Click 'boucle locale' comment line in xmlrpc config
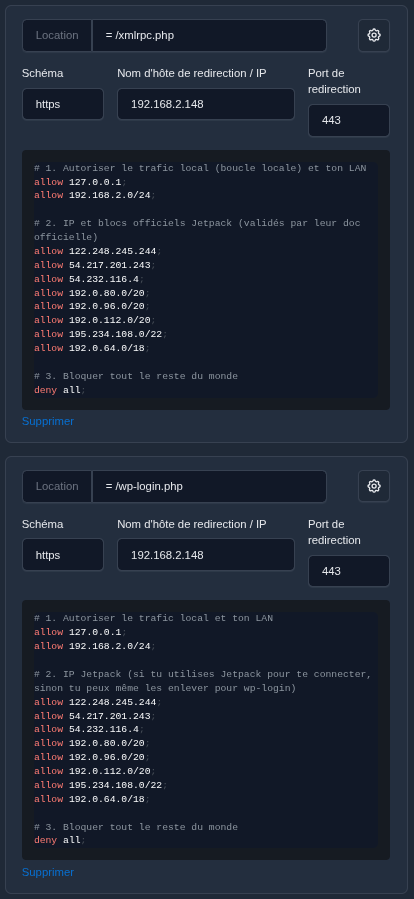 click(200, 168)
